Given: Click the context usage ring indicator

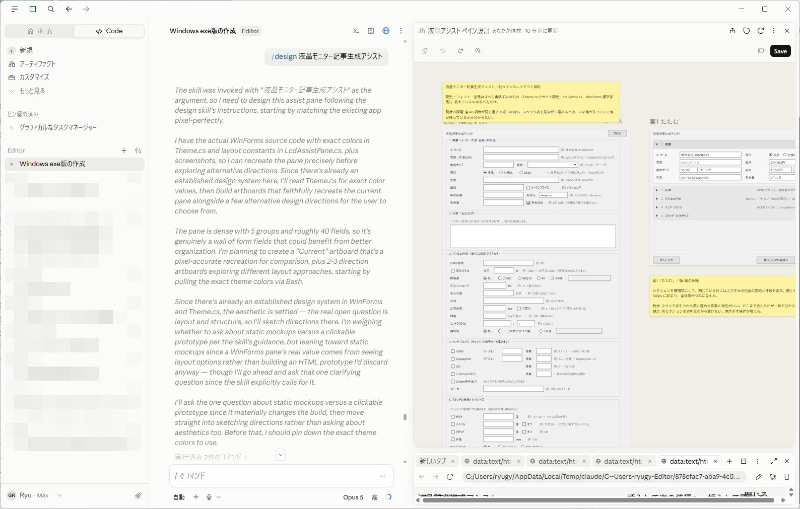Looking at the screenshot, I should tap(389, 497).
